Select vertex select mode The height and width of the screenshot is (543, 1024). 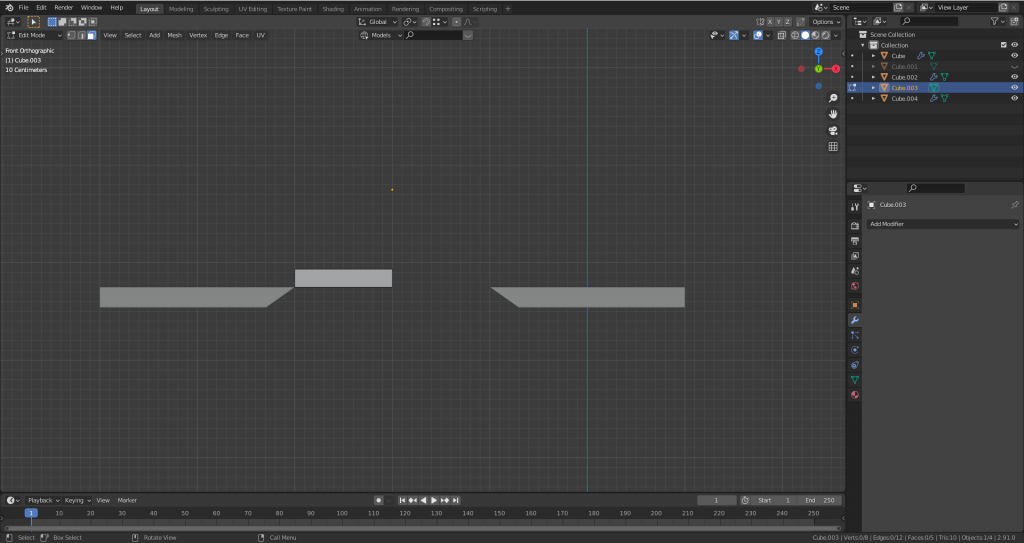(71, 35)
